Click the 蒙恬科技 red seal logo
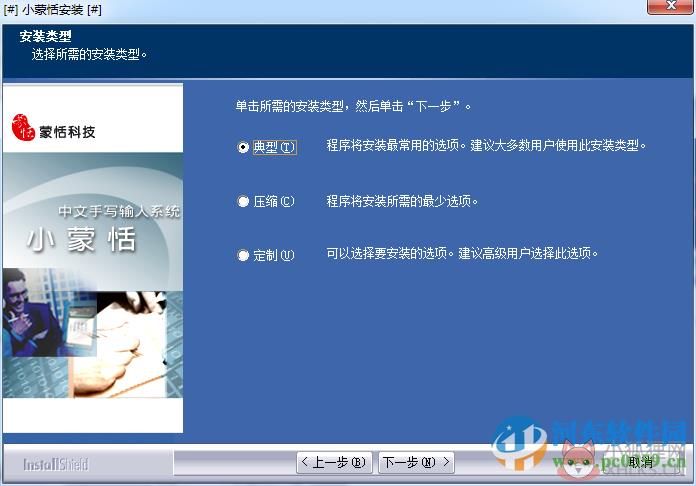Viewport: 696px width, 486px height. coord(23,127)
